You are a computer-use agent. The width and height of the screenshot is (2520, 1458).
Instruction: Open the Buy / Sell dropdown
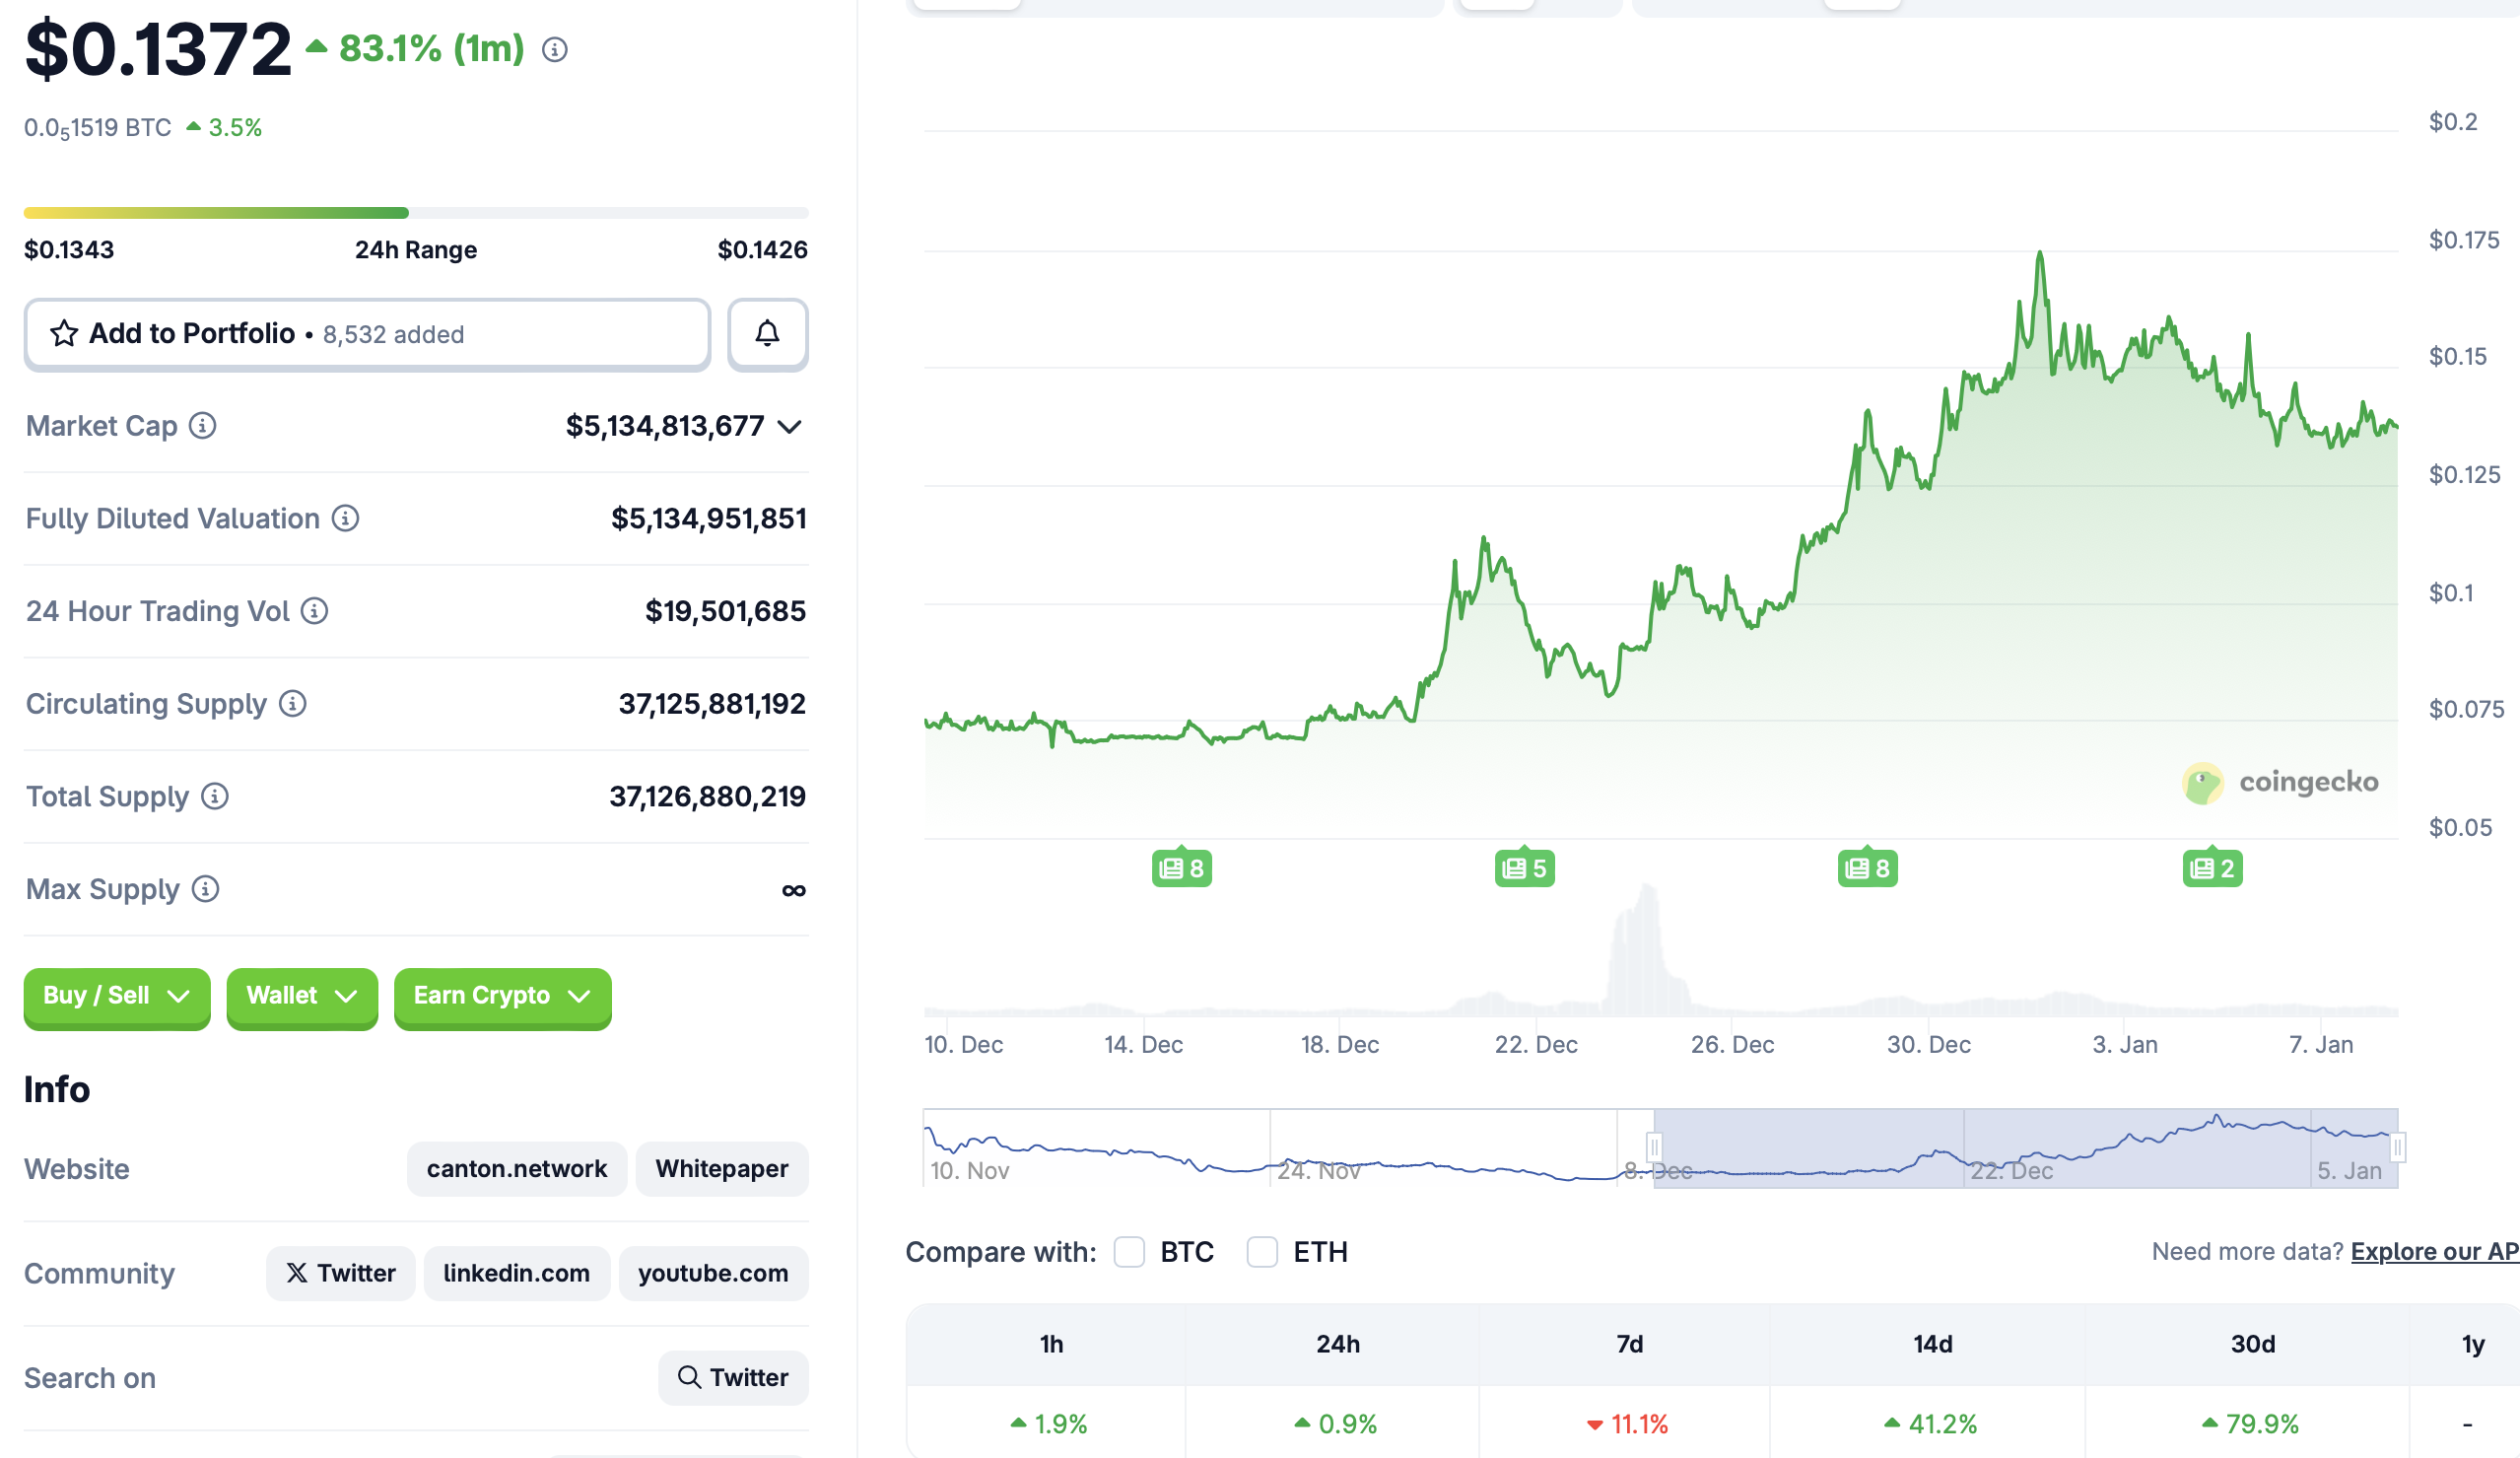point(116,996)
